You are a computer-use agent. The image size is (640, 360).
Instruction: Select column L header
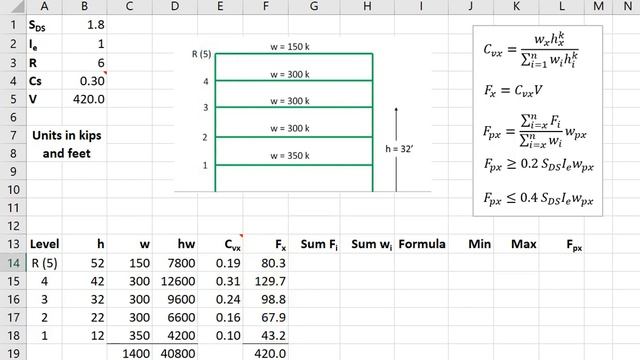(562, 6)
